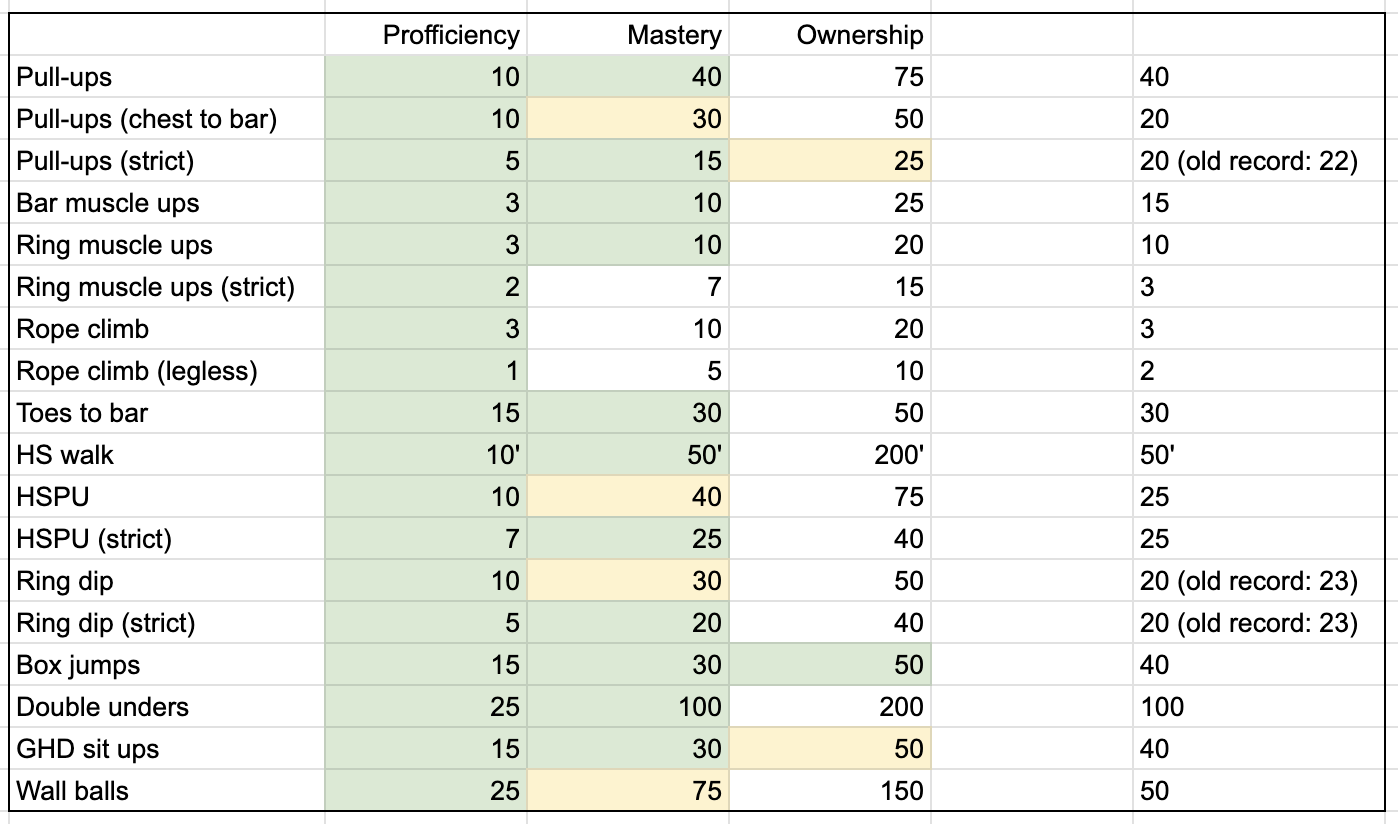
Task: Click the HSPU (strict) row label
Action: pyautogui.click(x=95, y=539)
